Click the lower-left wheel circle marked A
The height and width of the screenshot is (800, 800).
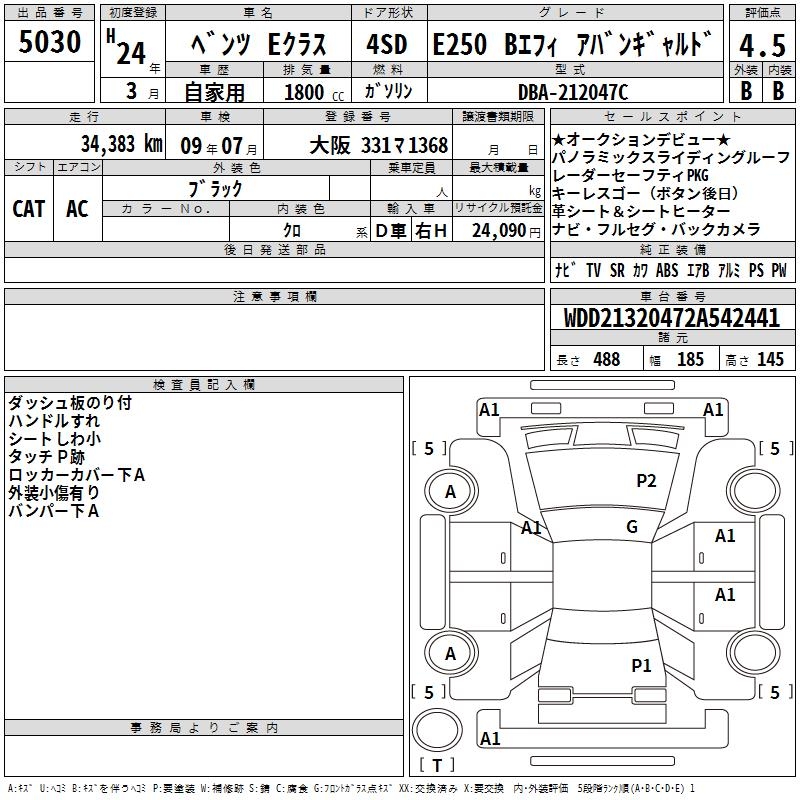click(x=451, y=653)
